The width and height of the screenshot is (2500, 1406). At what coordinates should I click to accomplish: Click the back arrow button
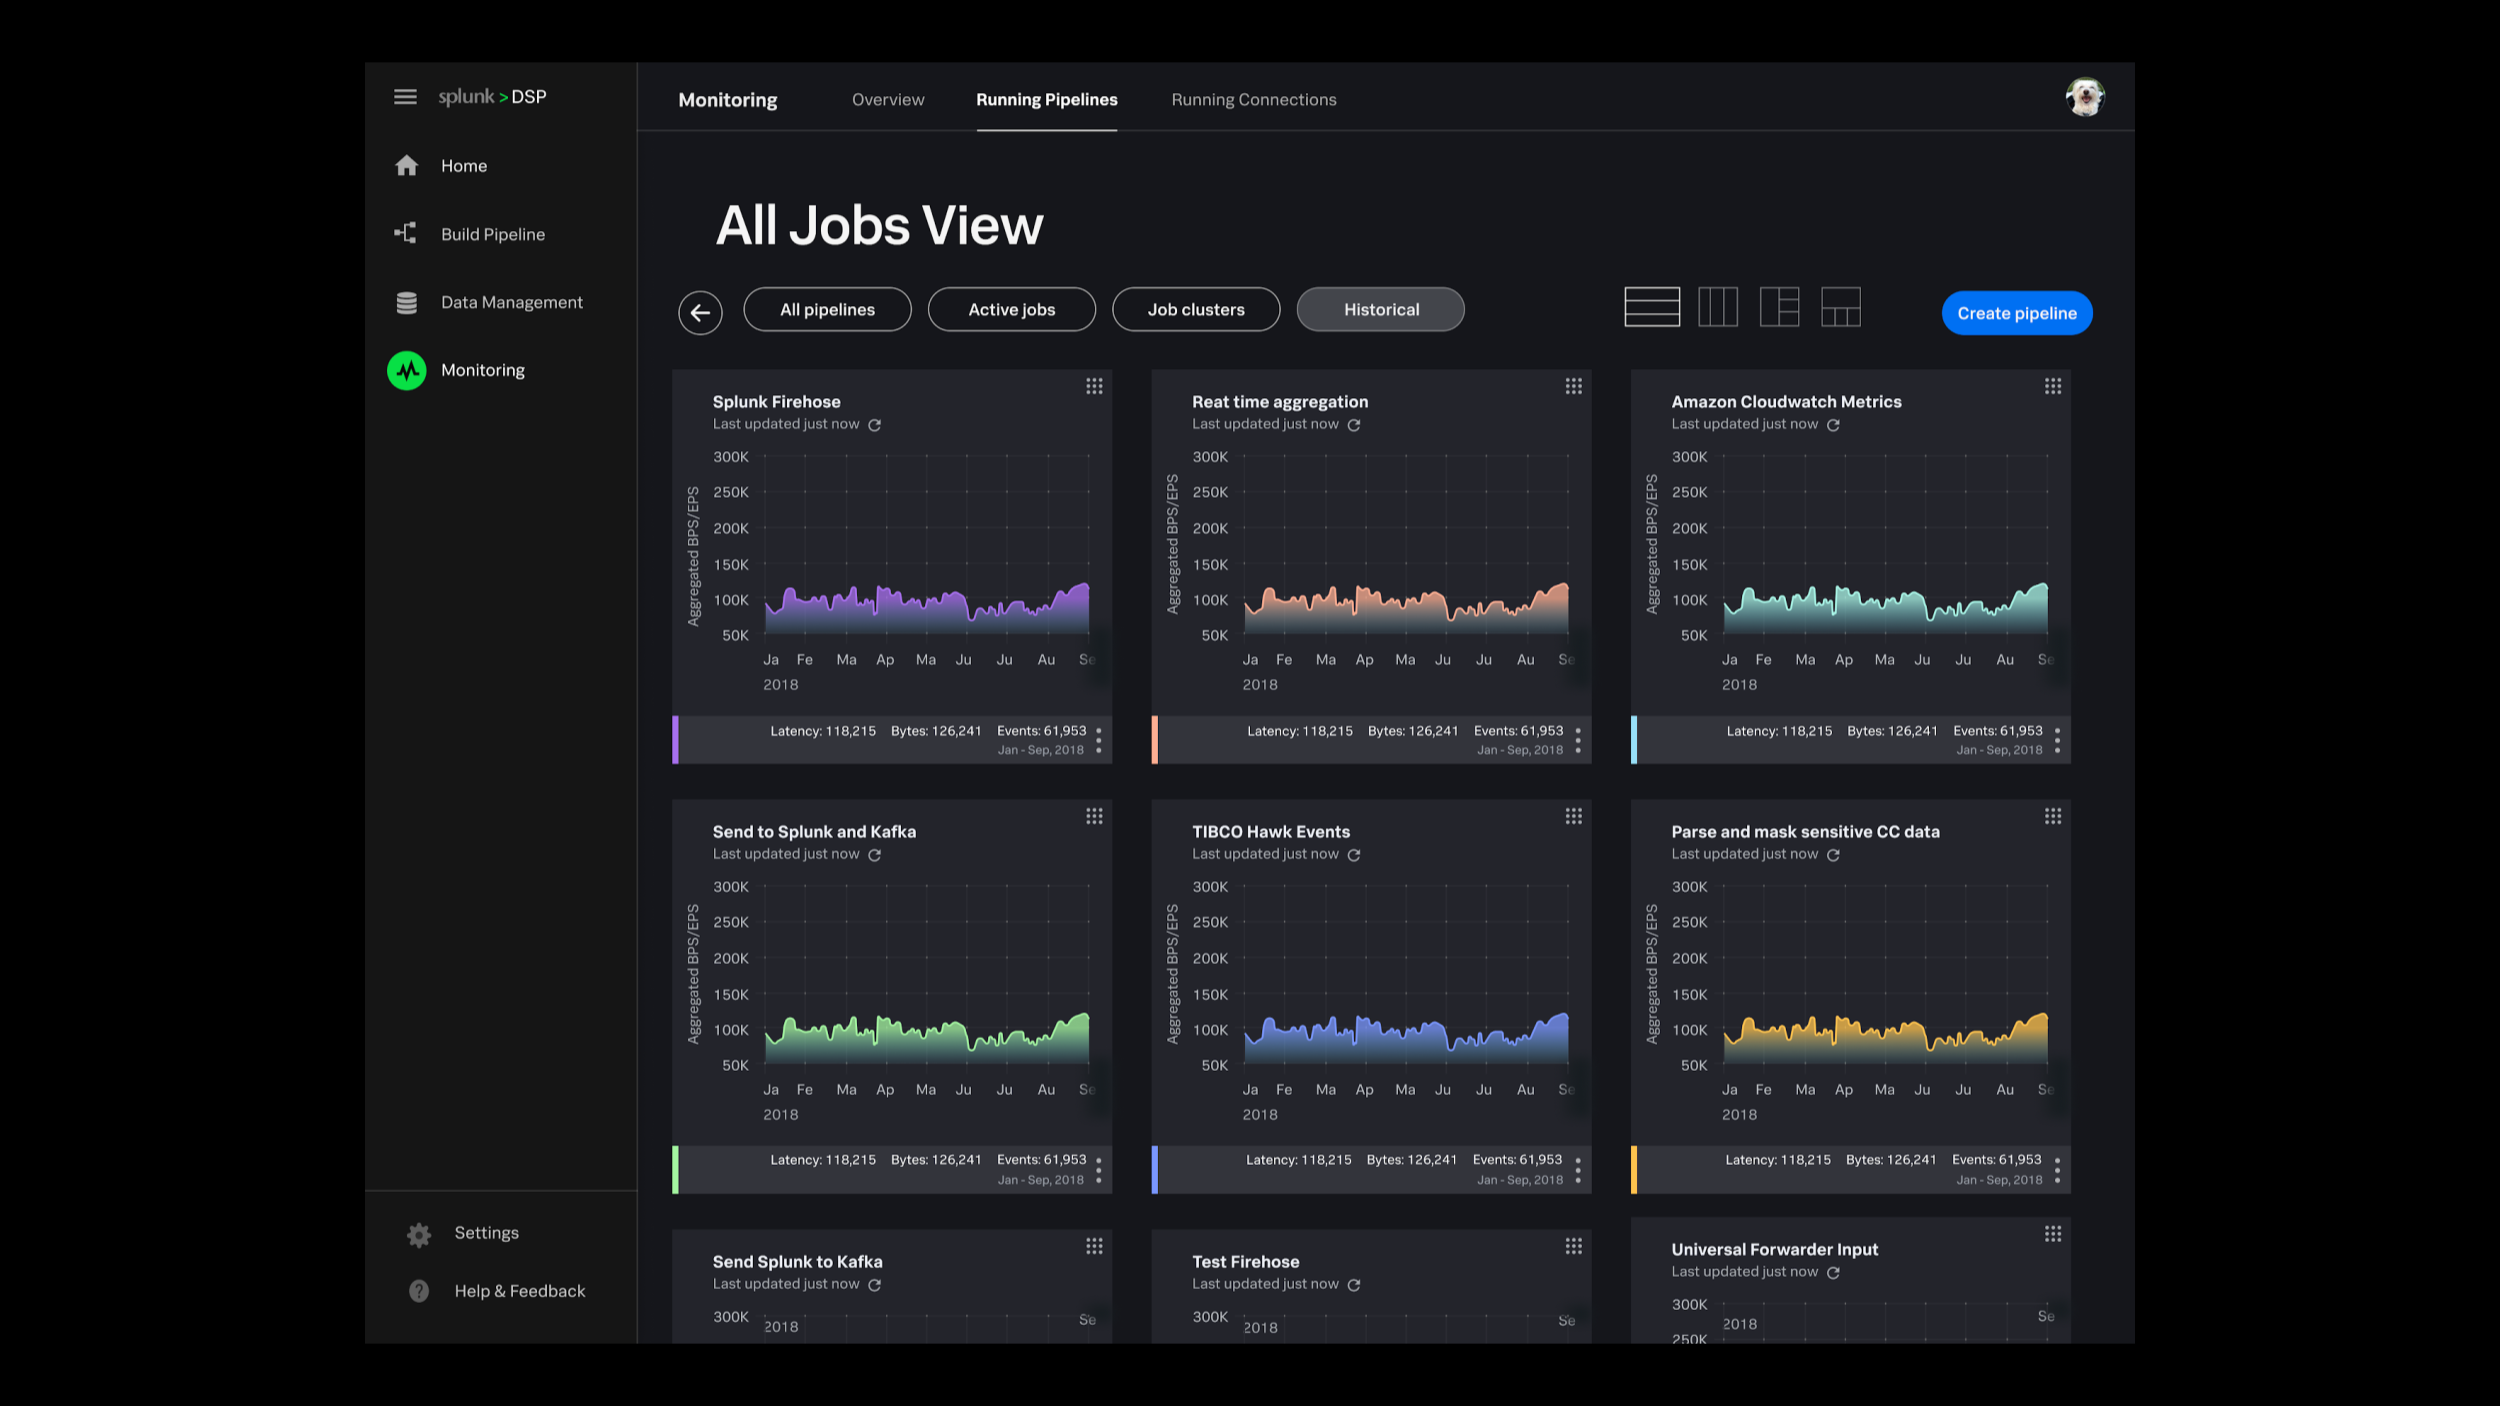(x=700, y=313)
